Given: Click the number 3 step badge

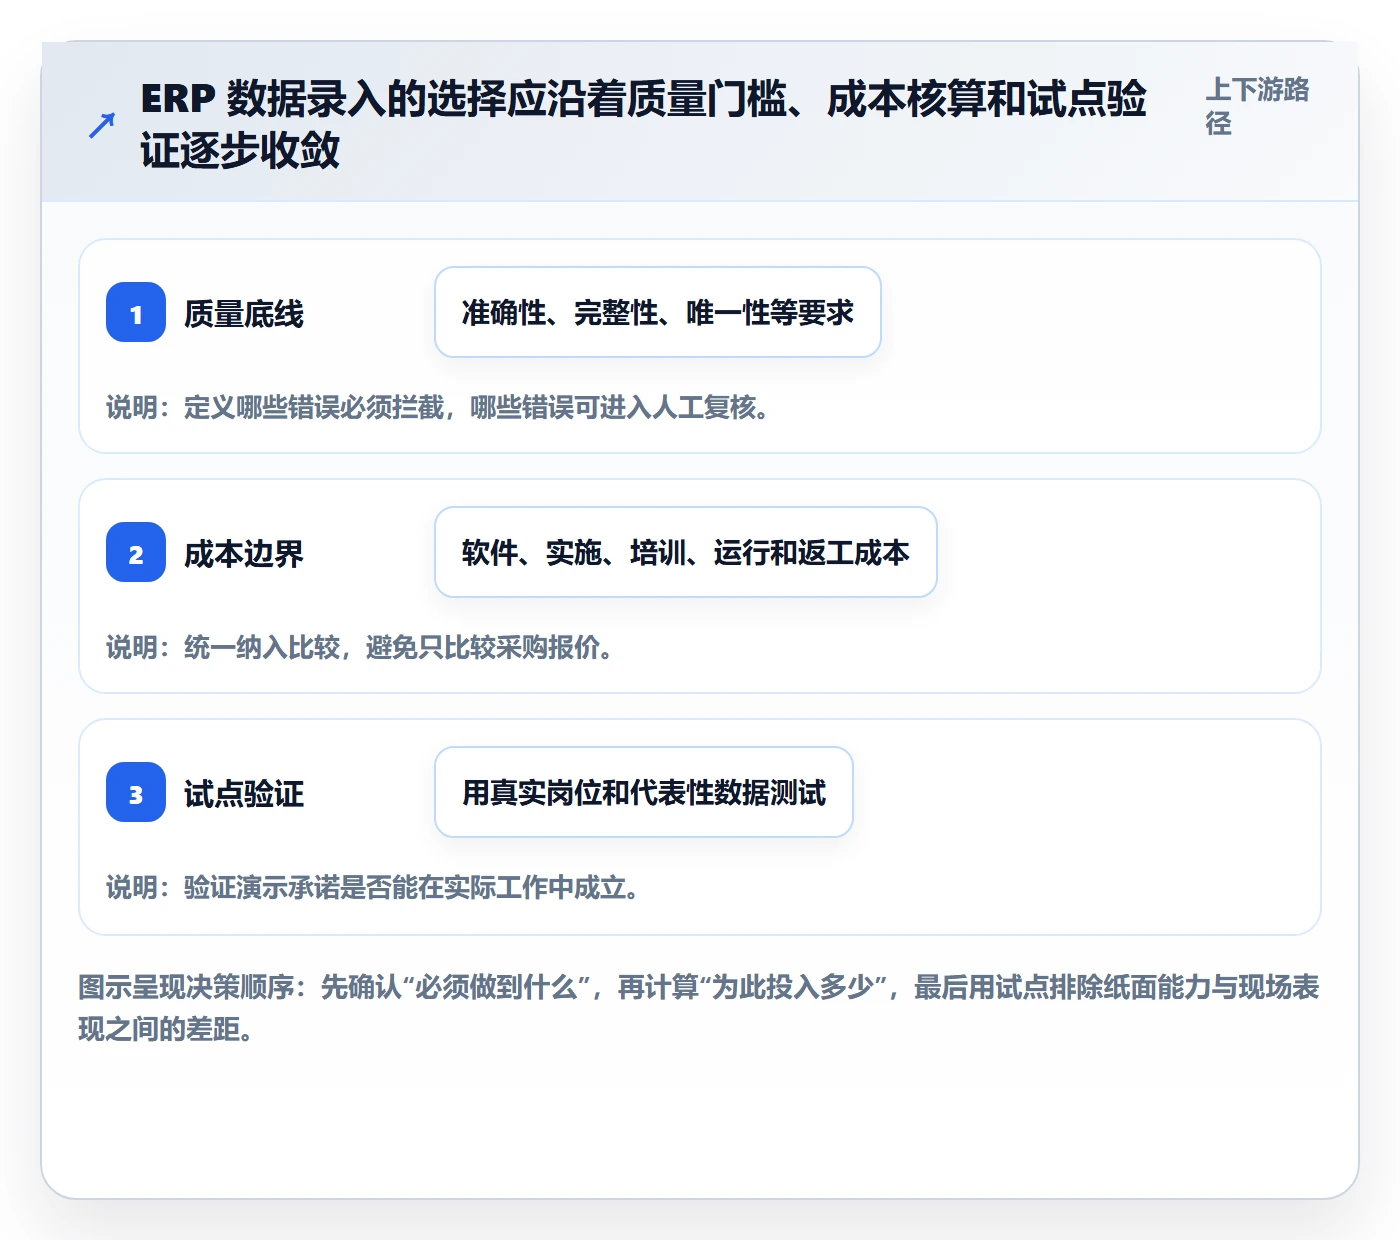Looking at the screenshot, I should coord(136,792).
